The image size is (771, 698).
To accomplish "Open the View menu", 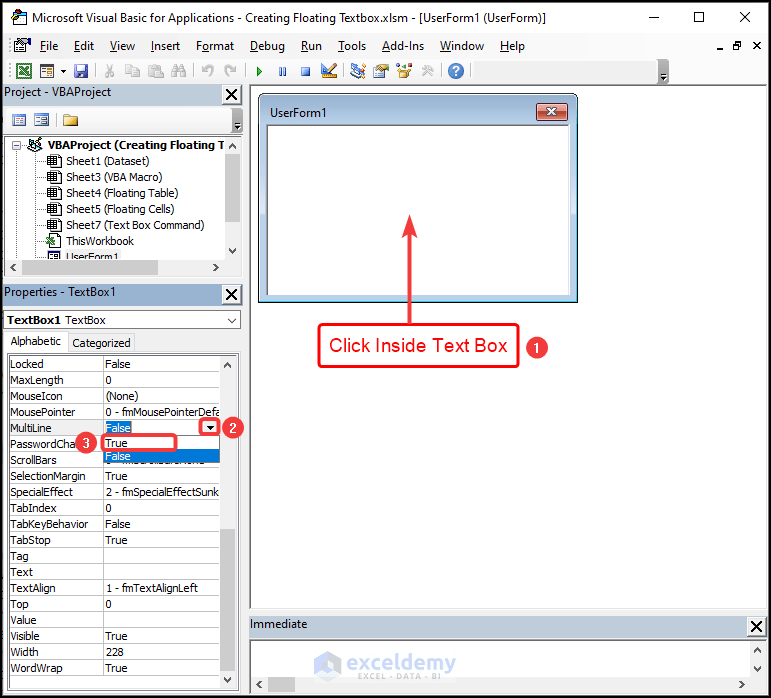I will [x=122, y=46].
